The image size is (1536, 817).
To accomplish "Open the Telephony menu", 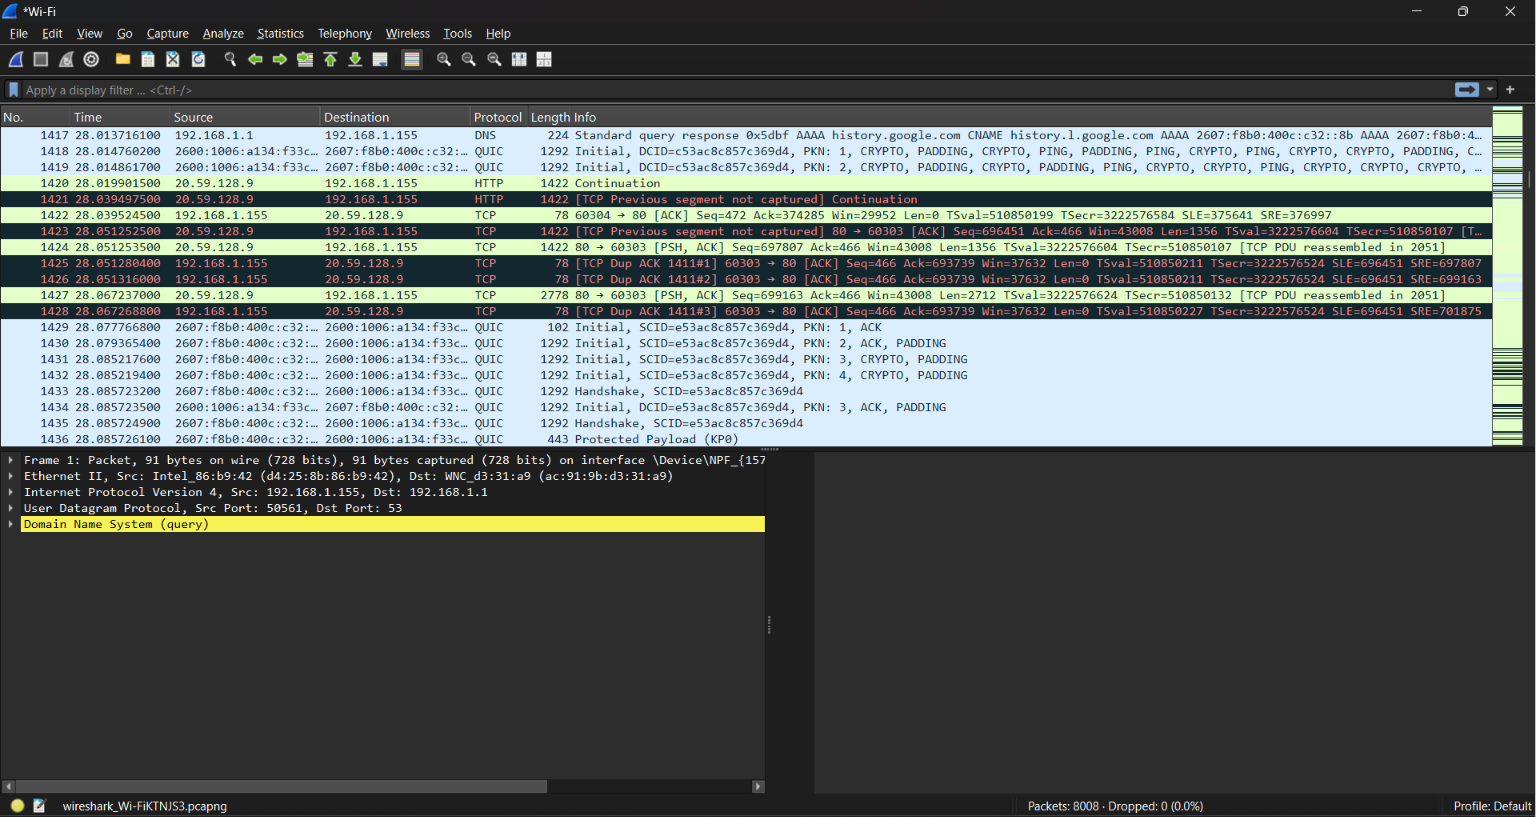I will (x=345, y=34).
